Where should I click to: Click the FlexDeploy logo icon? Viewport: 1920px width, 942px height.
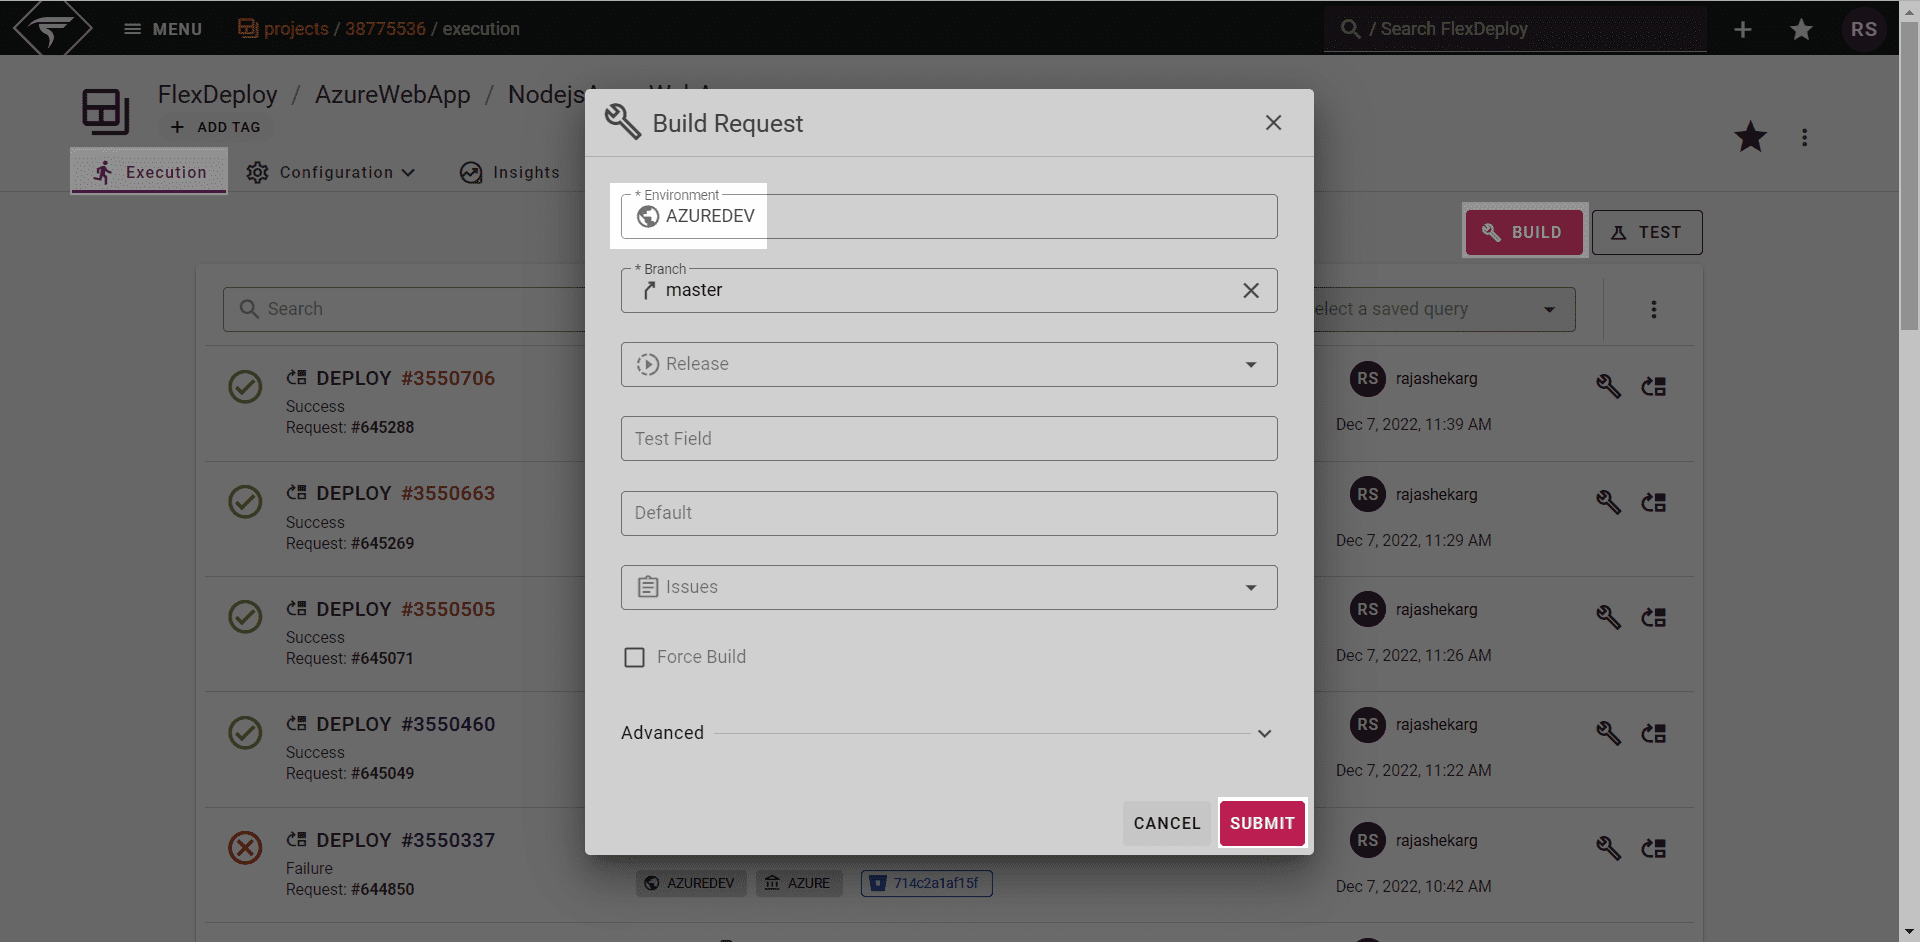pyautogui.click(x=52, y=28)
